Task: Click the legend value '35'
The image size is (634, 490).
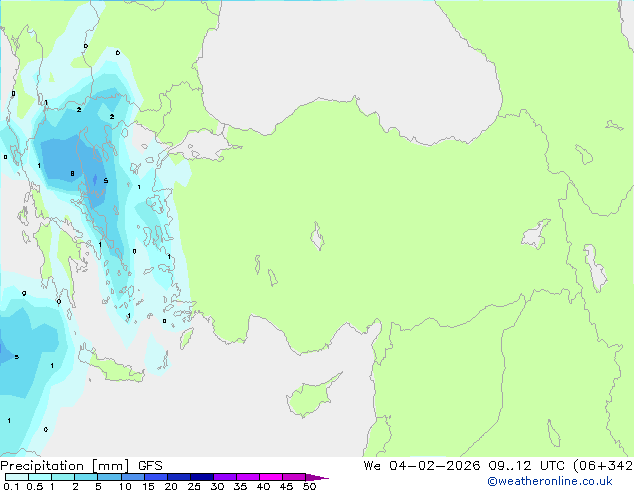Action: point(240,486)
